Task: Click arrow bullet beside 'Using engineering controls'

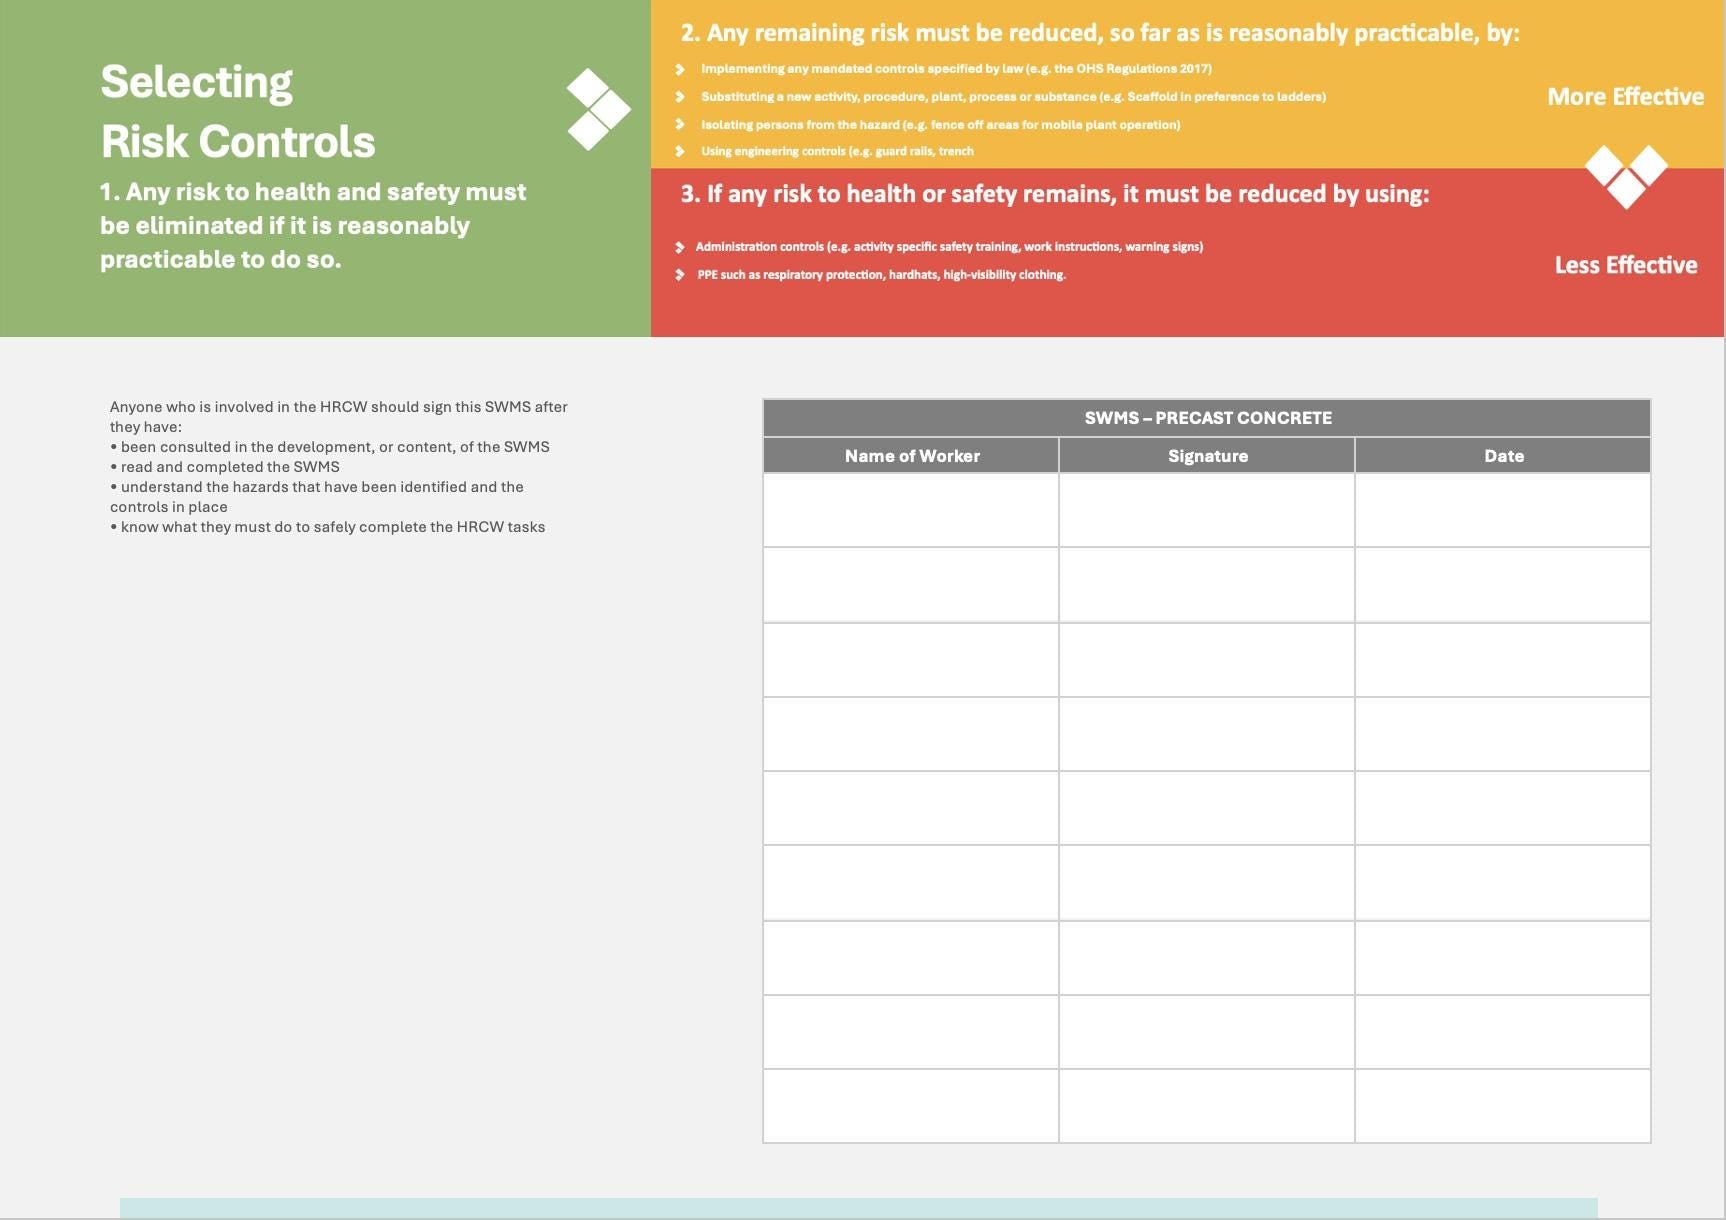Action: pyautogui.click(x=680, y=151)
